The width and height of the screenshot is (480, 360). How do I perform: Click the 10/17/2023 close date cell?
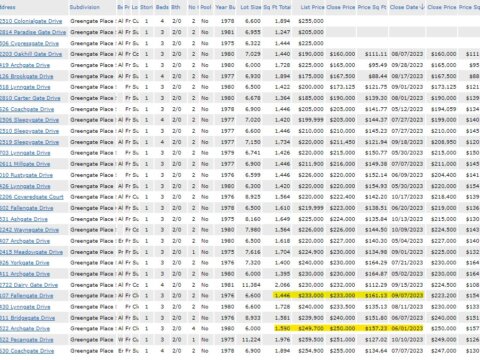[x=407, y=197]
